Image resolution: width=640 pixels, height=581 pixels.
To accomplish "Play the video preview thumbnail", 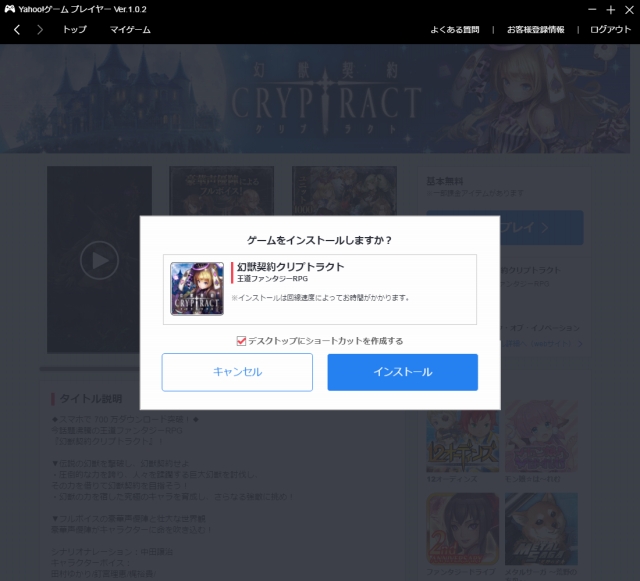I will [x=99, y=260].
